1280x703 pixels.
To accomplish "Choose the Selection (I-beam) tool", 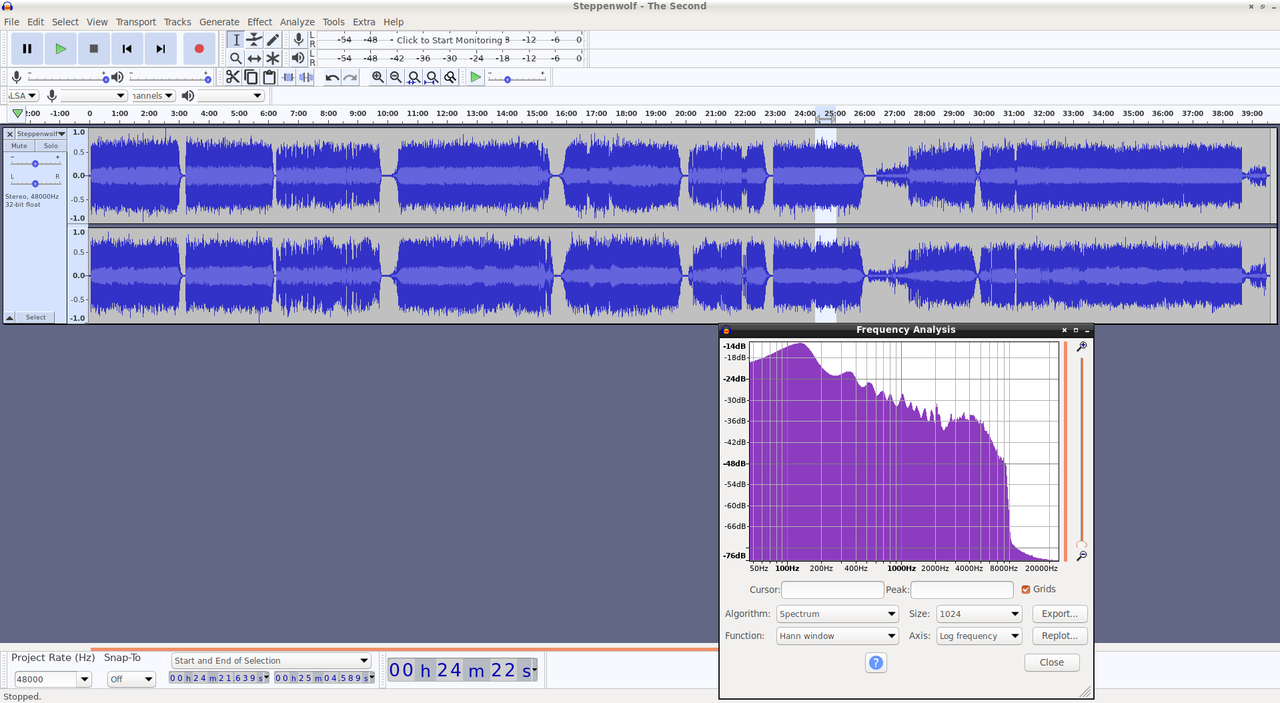I will point(236,40).
